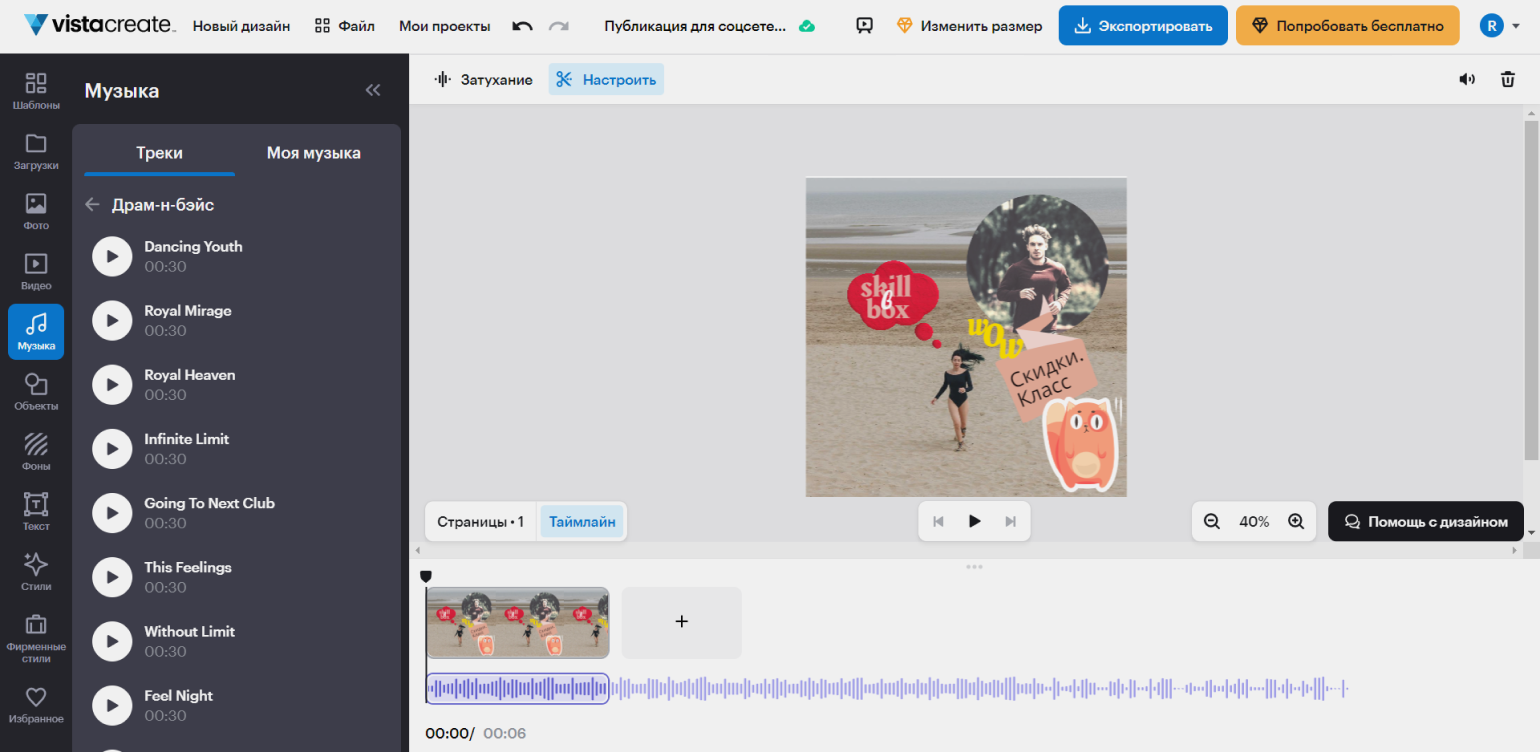Add a new page with plus tile

coord(682,622)
